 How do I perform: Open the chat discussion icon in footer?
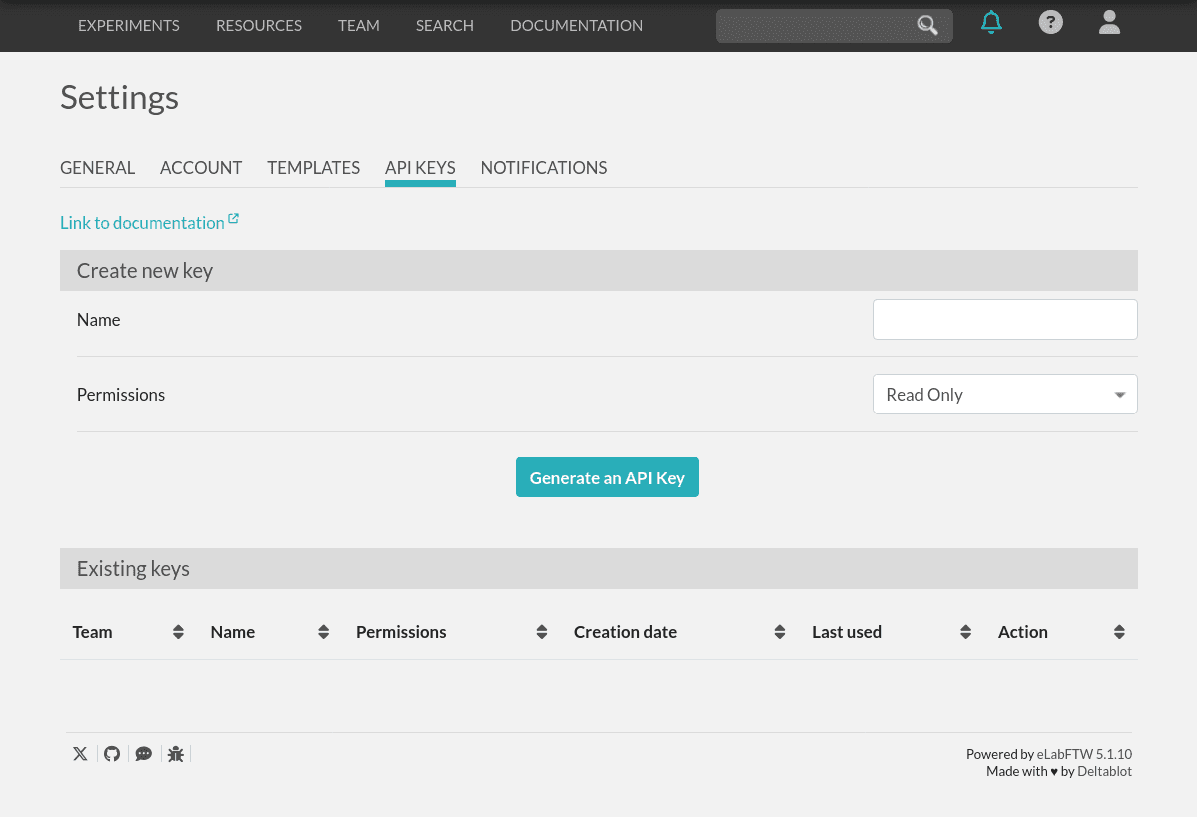coord(143,753)
